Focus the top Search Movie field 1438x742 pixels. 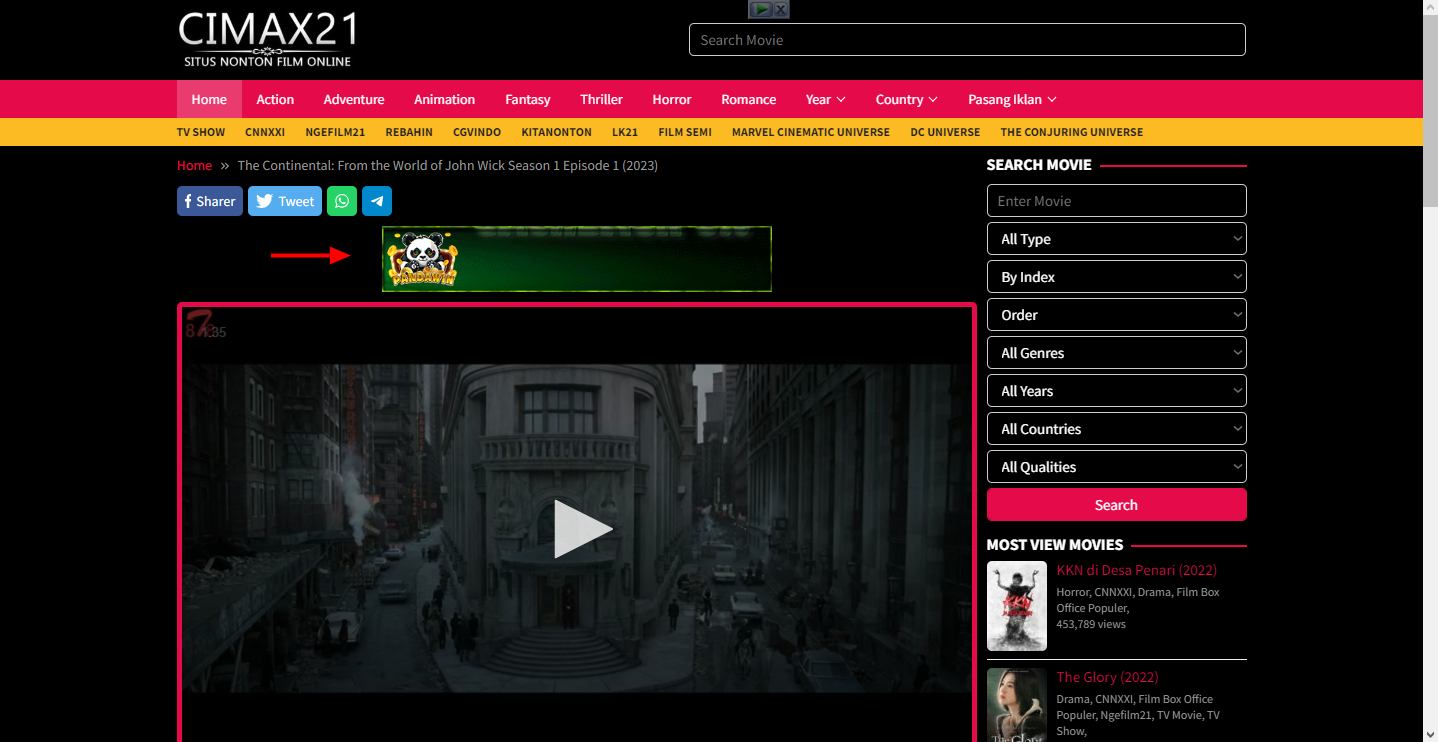(967, 40)
